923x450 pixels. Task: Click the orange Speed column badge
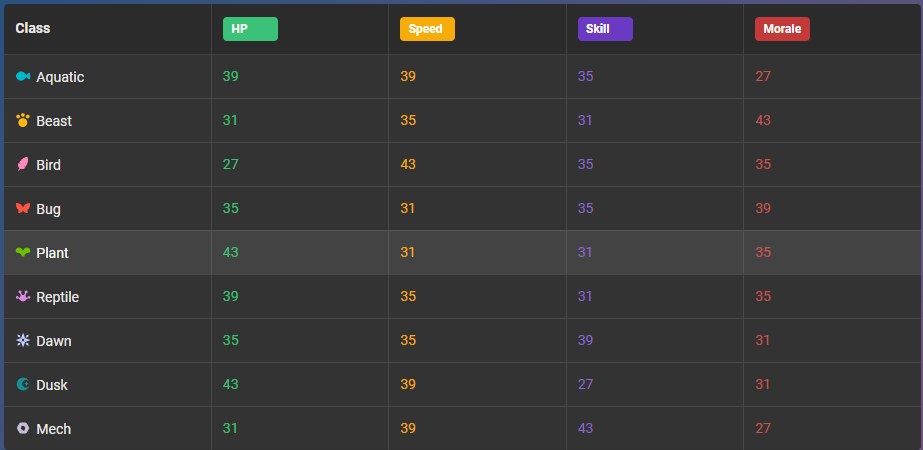[427, 29]
